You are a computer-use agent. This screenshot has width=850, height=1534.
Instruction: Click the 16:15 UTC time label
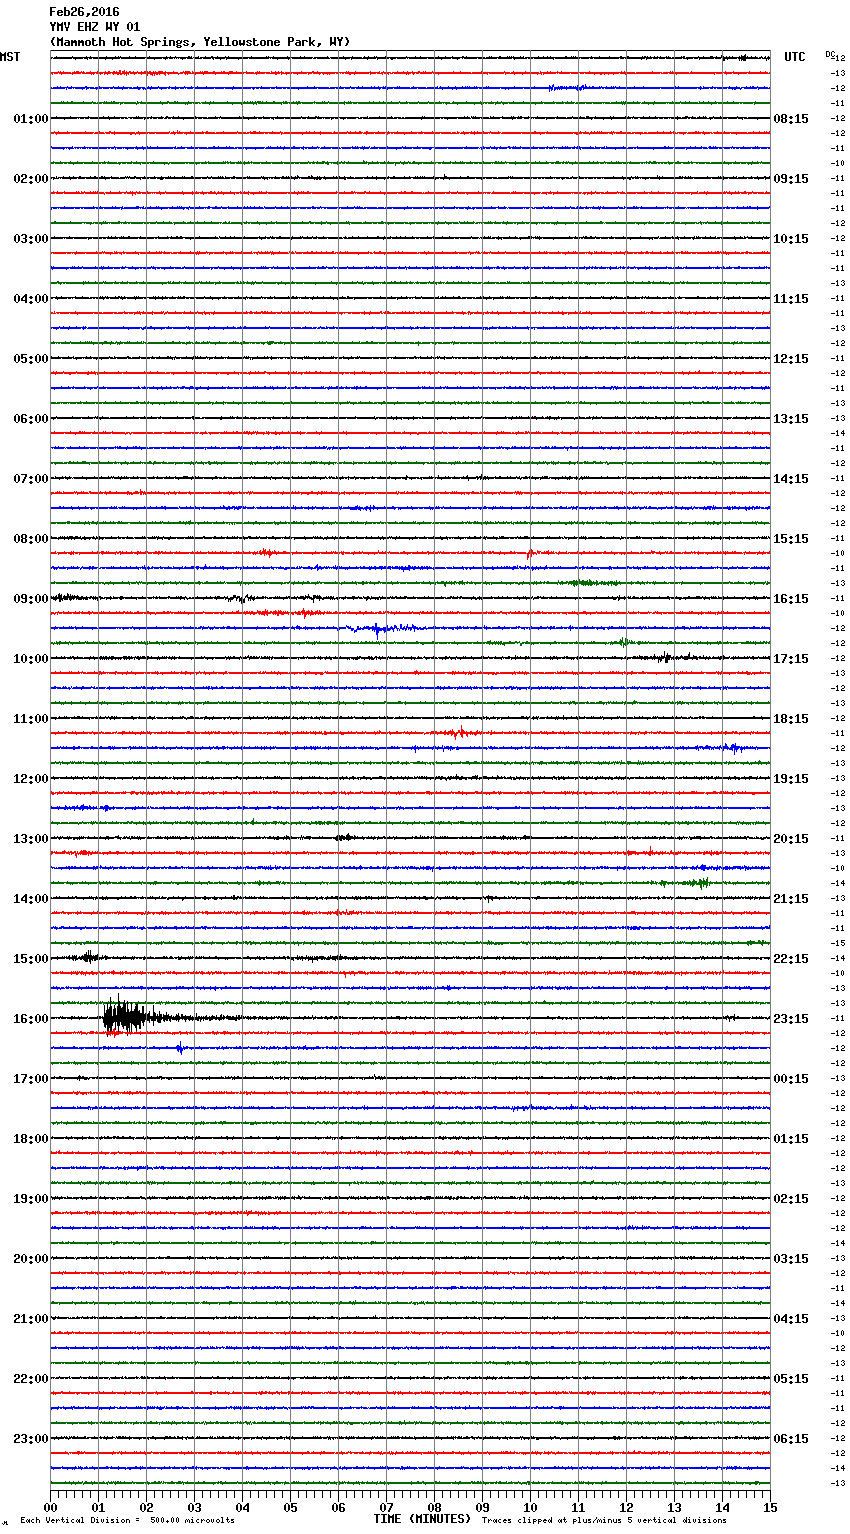pos(791,599)
